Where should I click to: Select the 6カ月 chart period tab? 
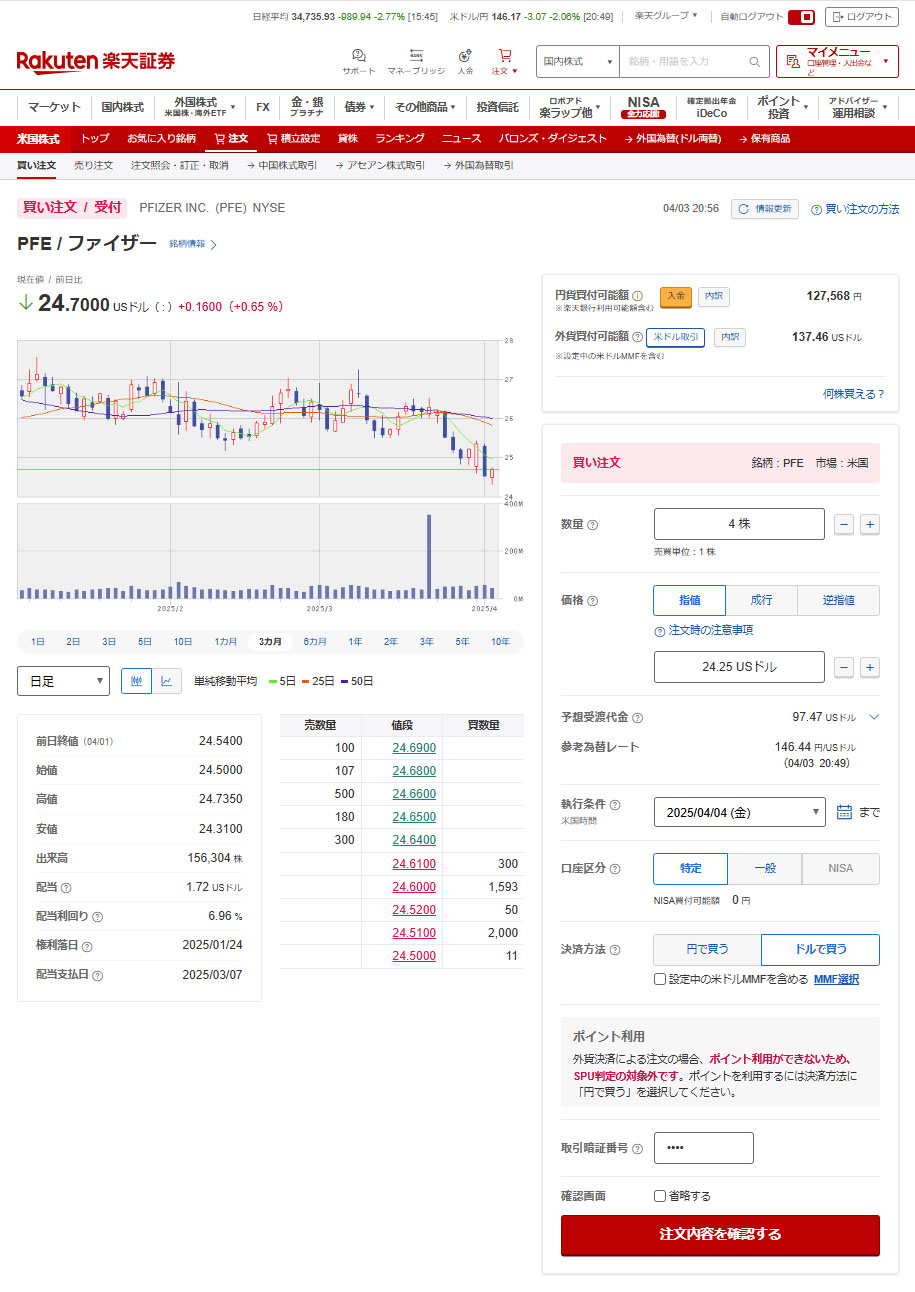pos(315,641)
